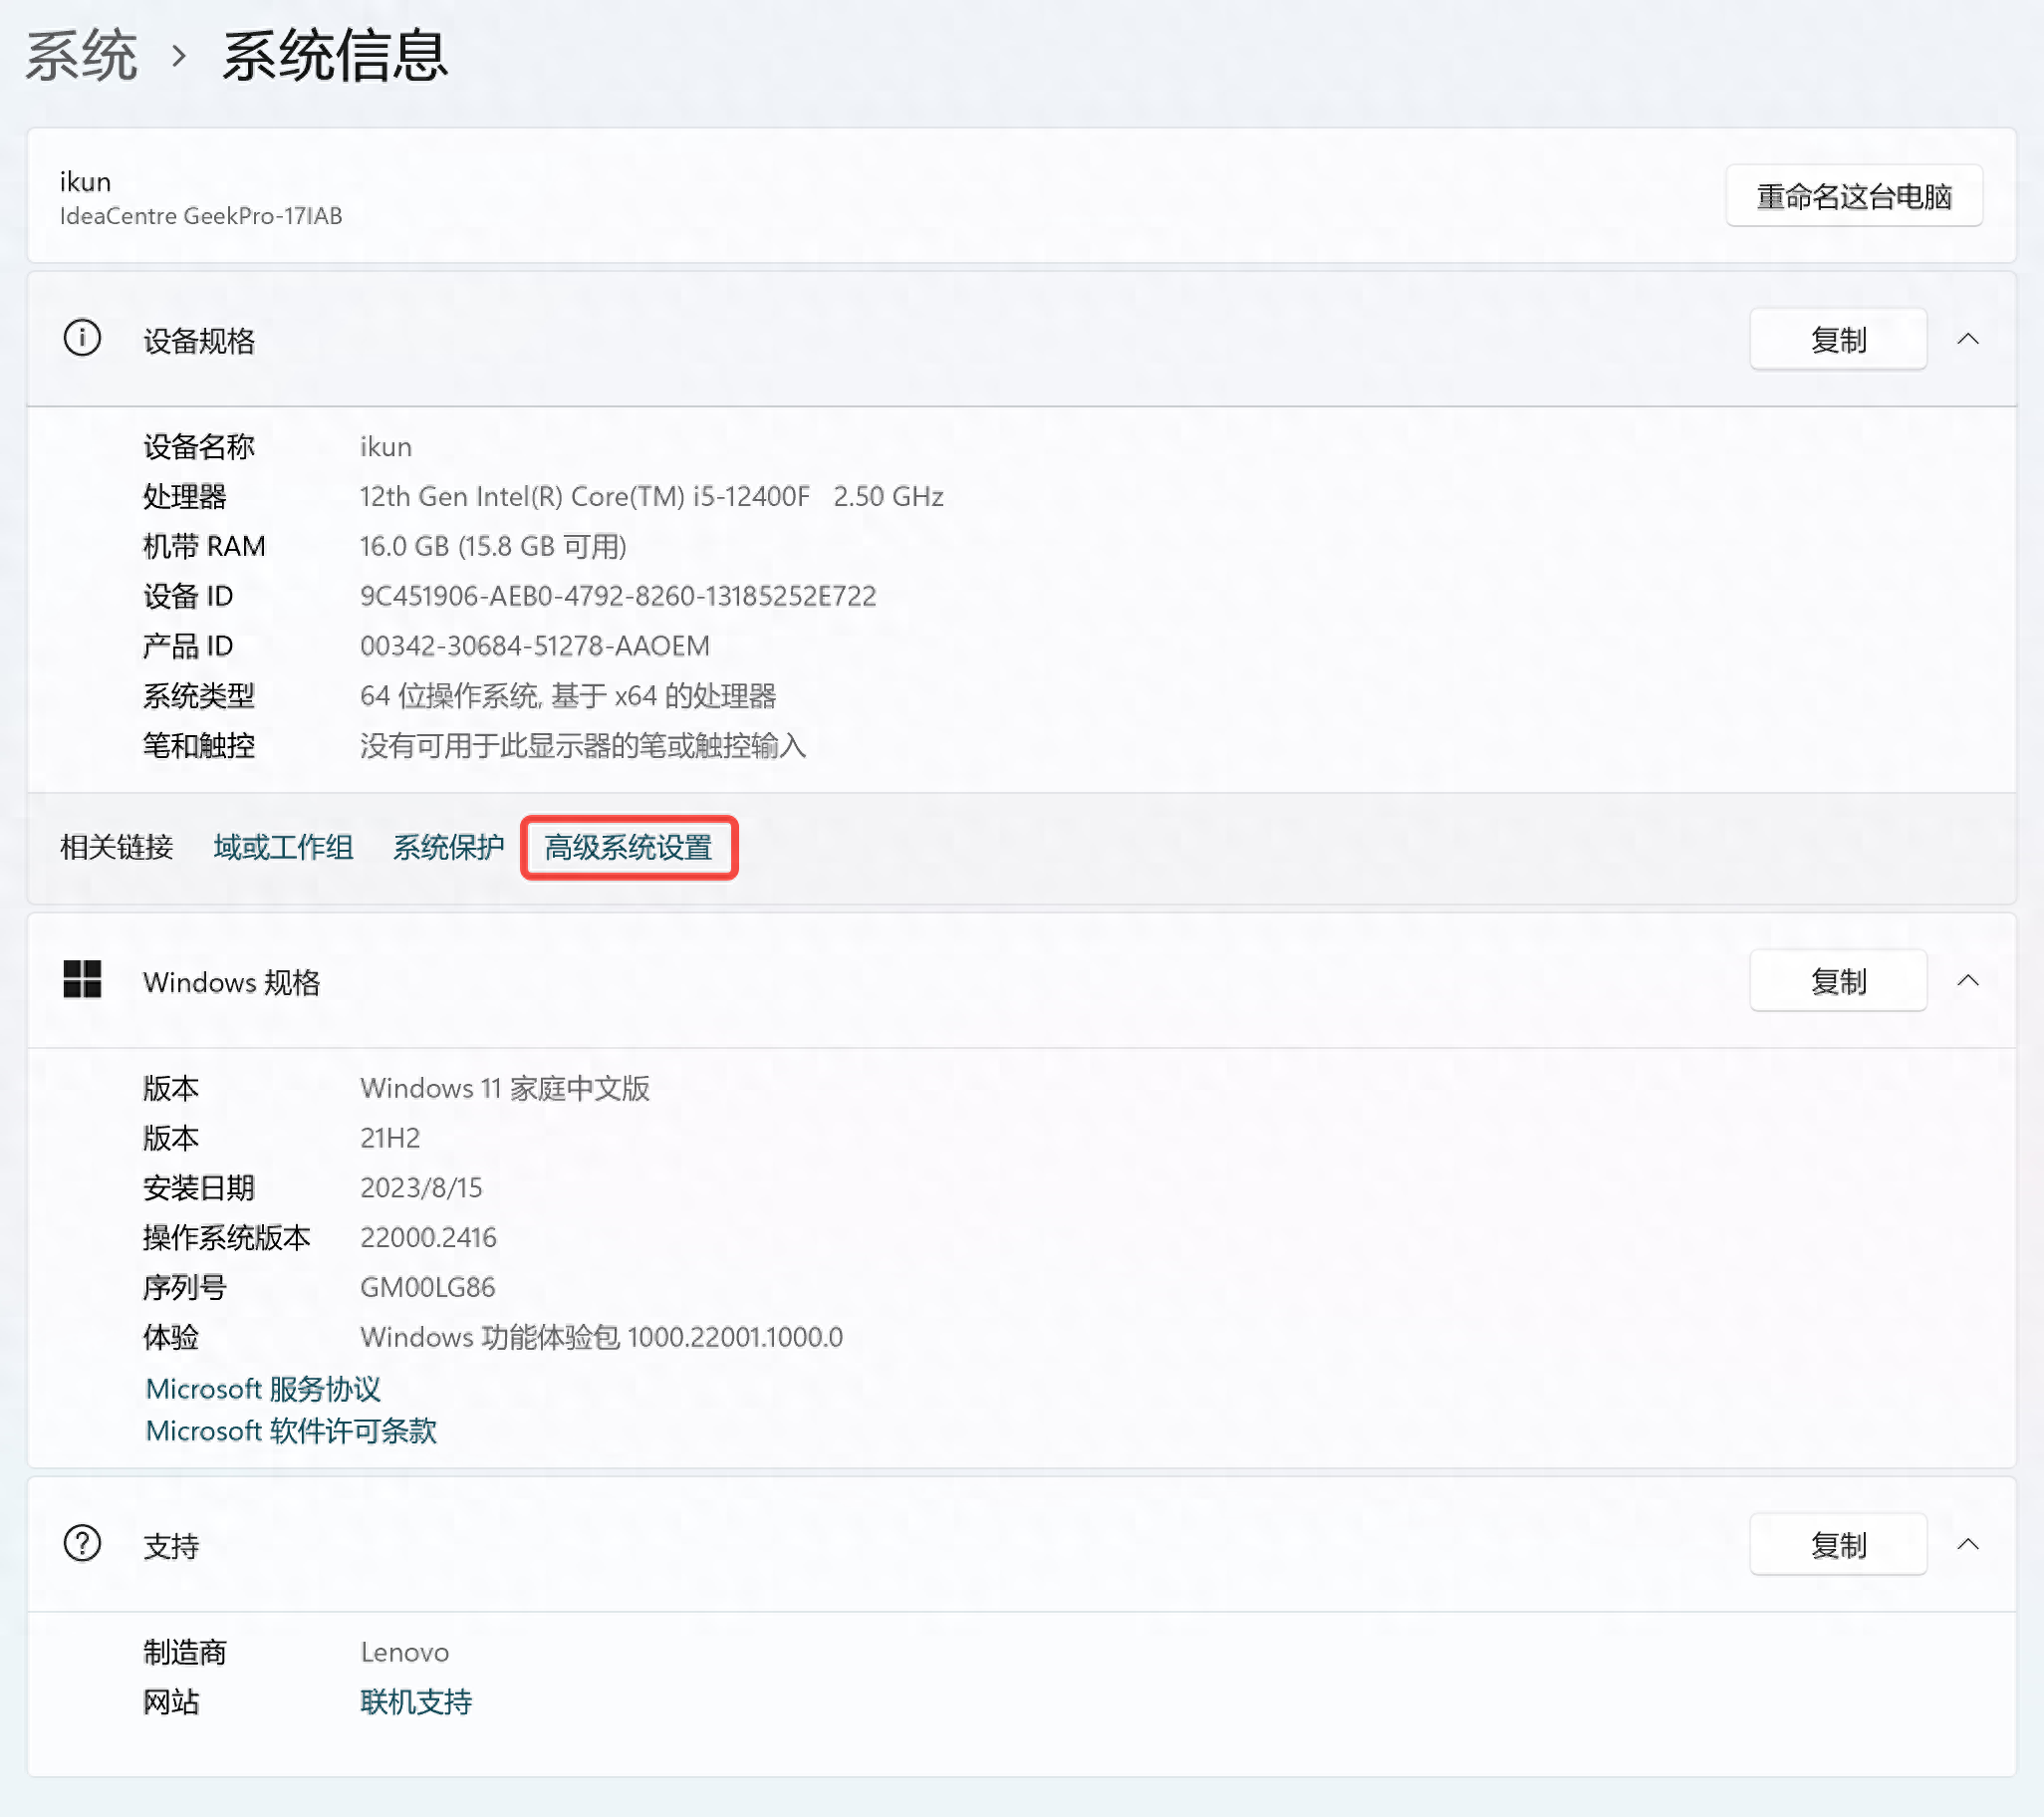The width and height of the screenshot is (2044, 1817).
Task: Collapse the Windows 规格 section chevron
Action: (x=1967, y=980)
